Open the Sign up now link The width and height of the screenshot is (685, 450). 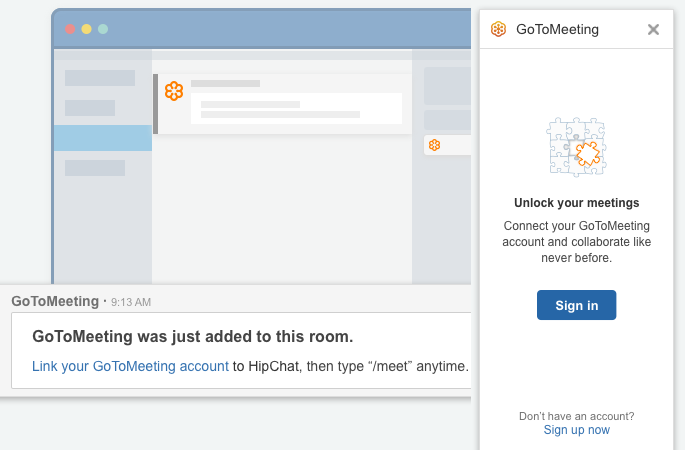click(576, 430)
